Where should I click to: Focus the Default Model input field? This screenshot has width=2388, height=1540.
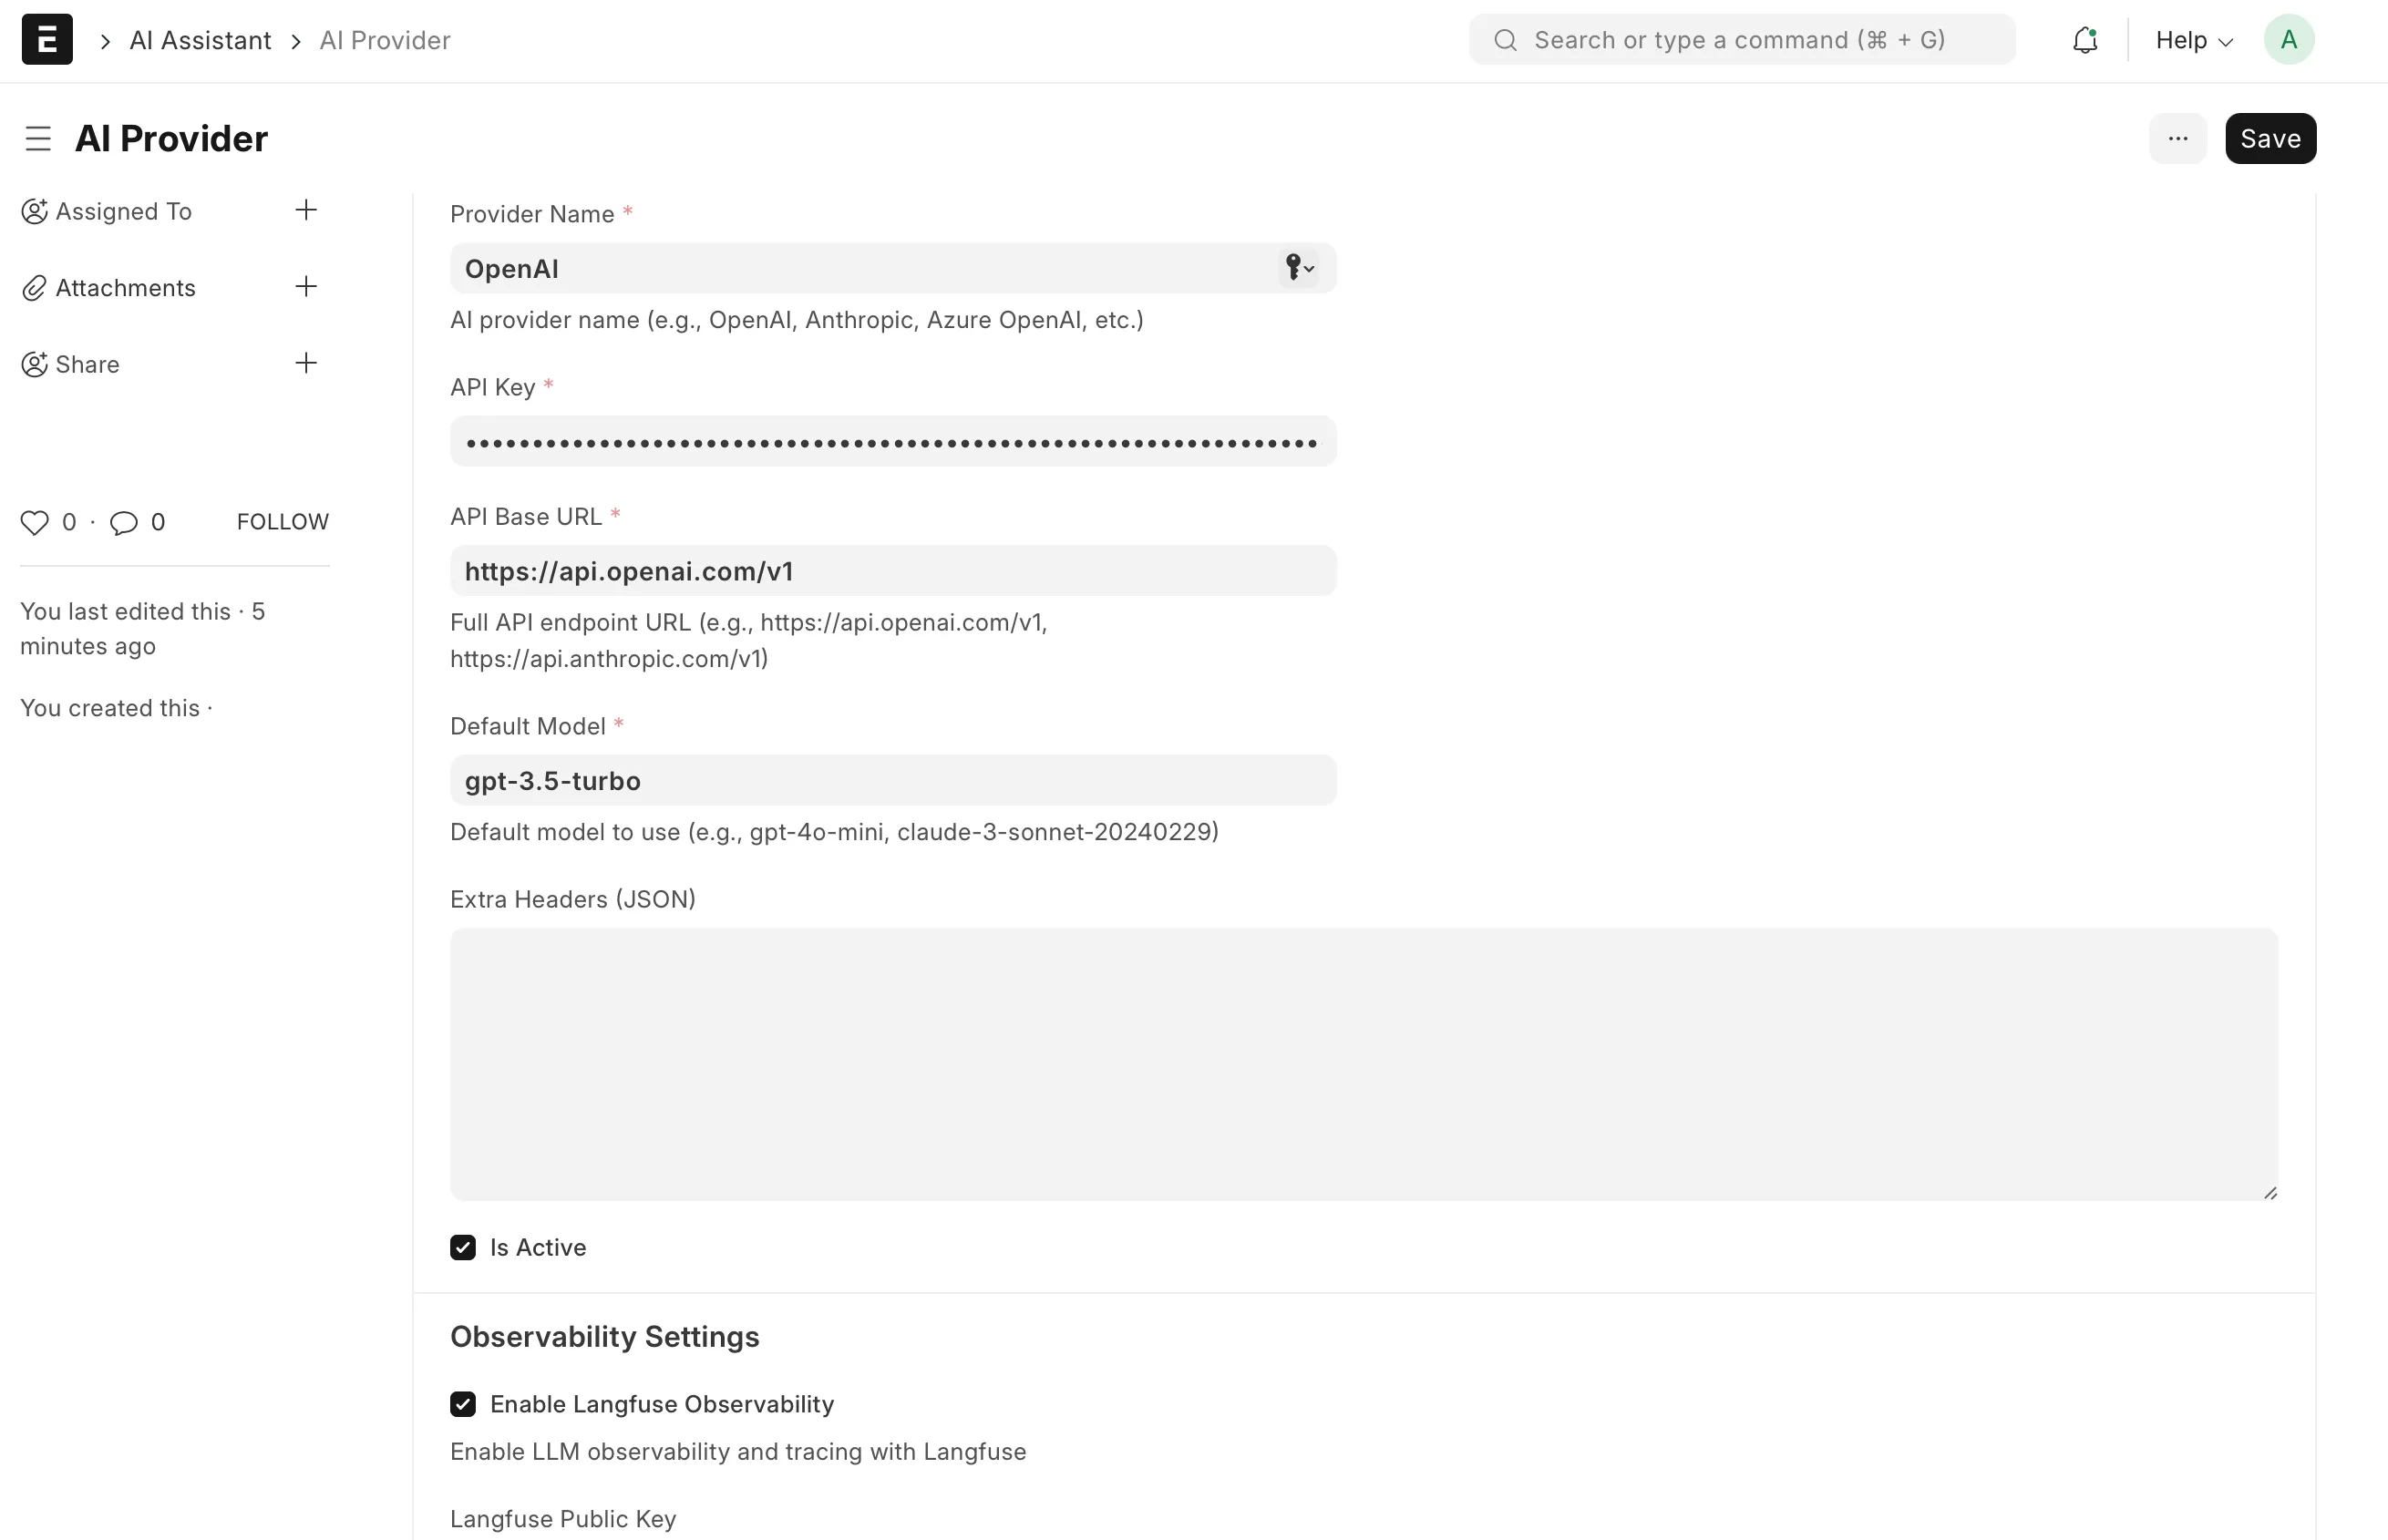coord(892,780)
